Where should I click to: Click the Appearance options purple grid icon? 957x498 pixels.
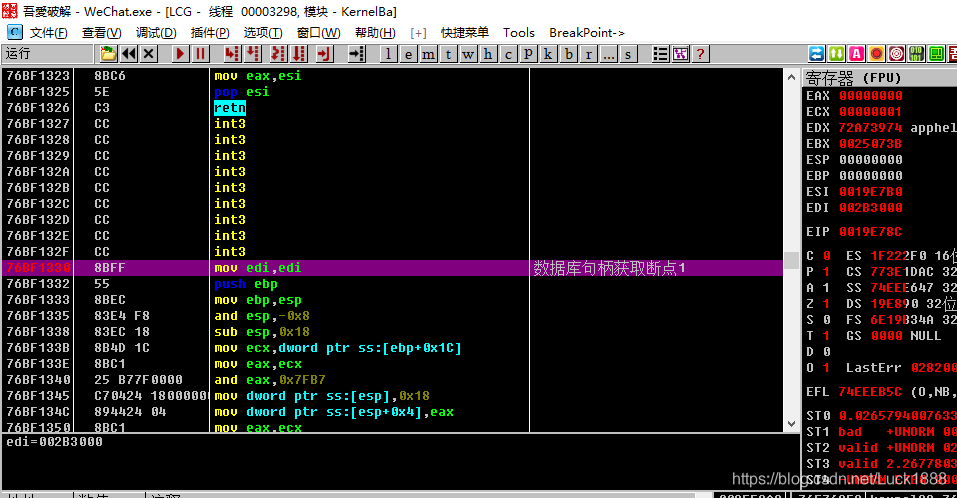[681, 54]
